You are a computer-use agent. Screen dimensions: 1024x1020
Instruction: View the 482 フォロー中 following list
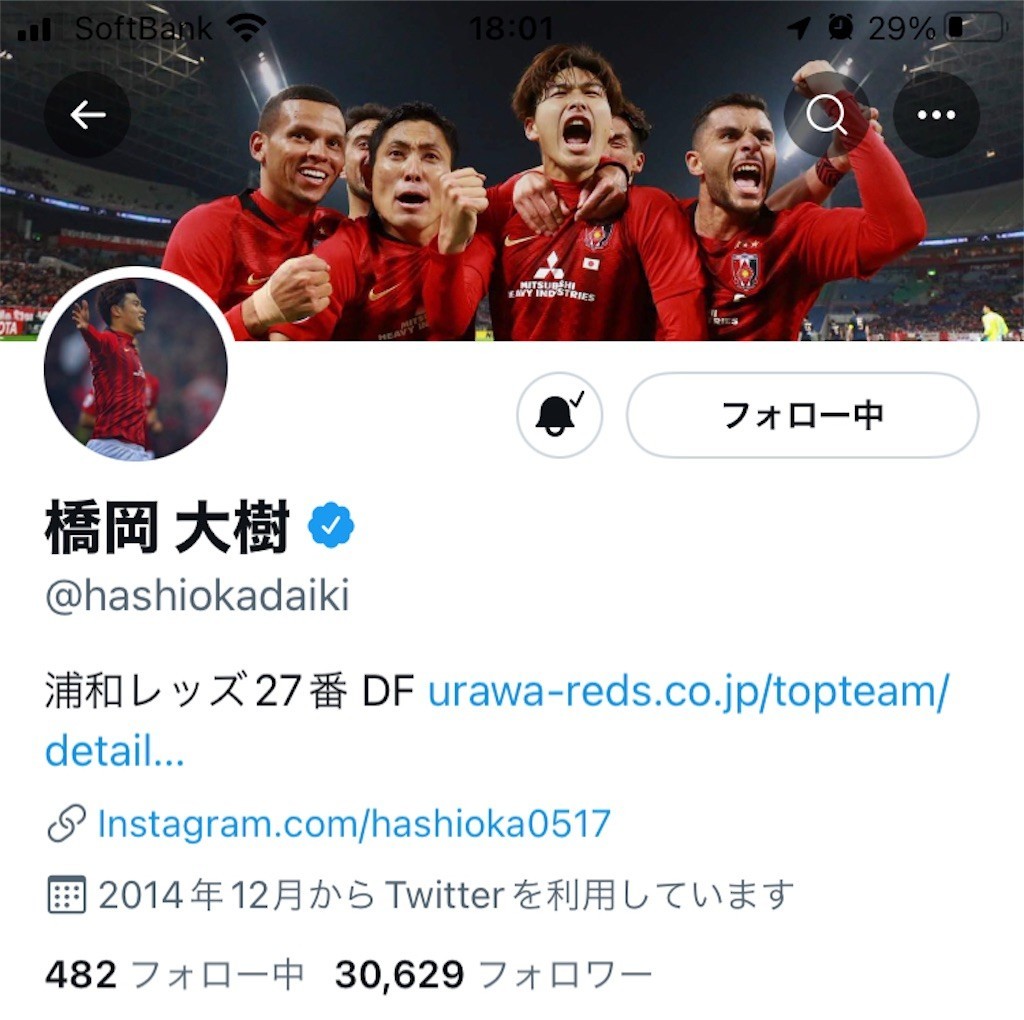(x=174, y=974)
